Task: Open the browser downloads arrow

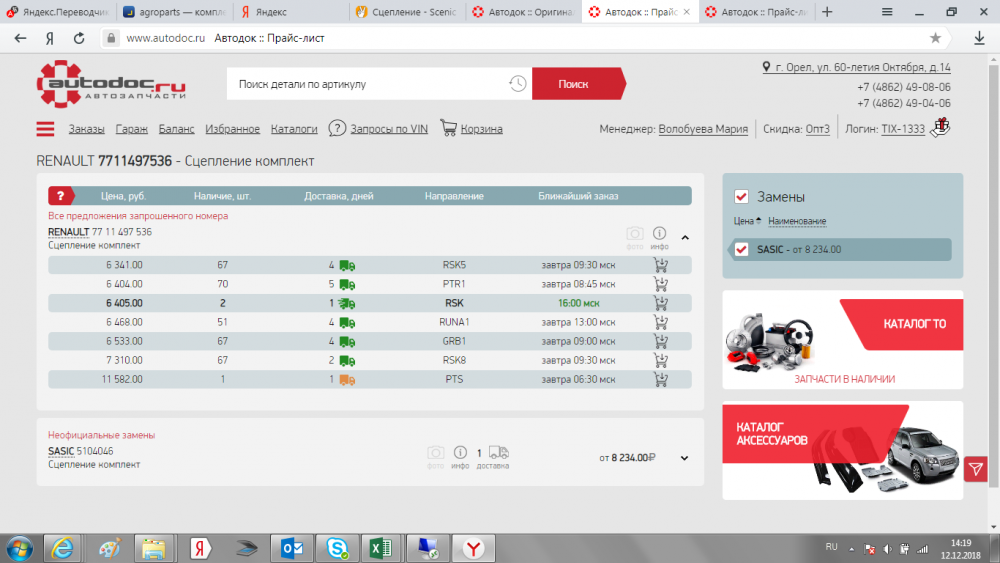Action: [979, 38]
